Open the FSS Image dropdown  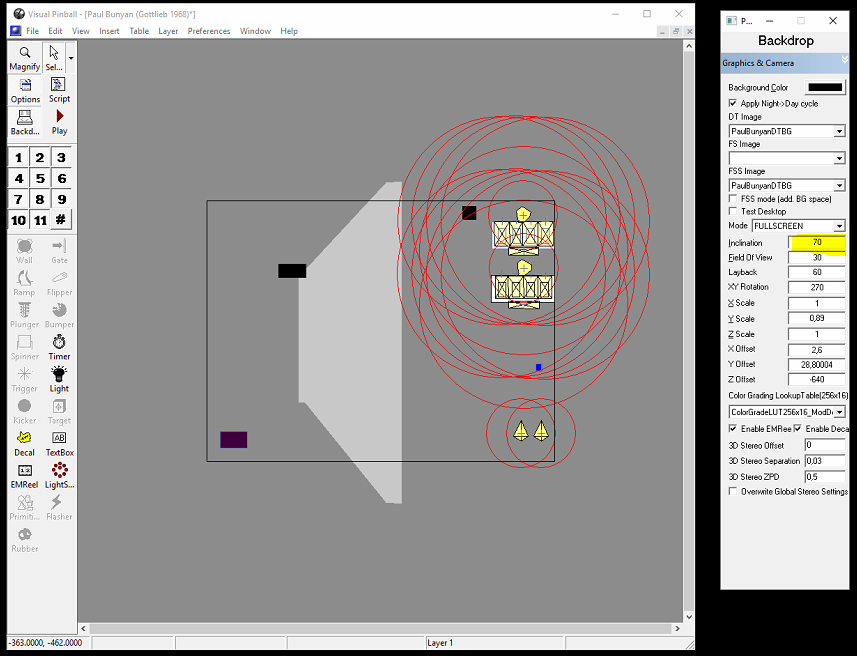839,185
